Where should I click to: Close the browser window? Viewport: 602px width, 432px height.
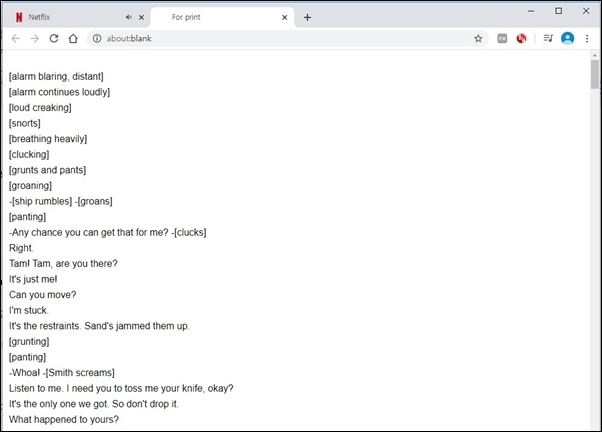586,11
